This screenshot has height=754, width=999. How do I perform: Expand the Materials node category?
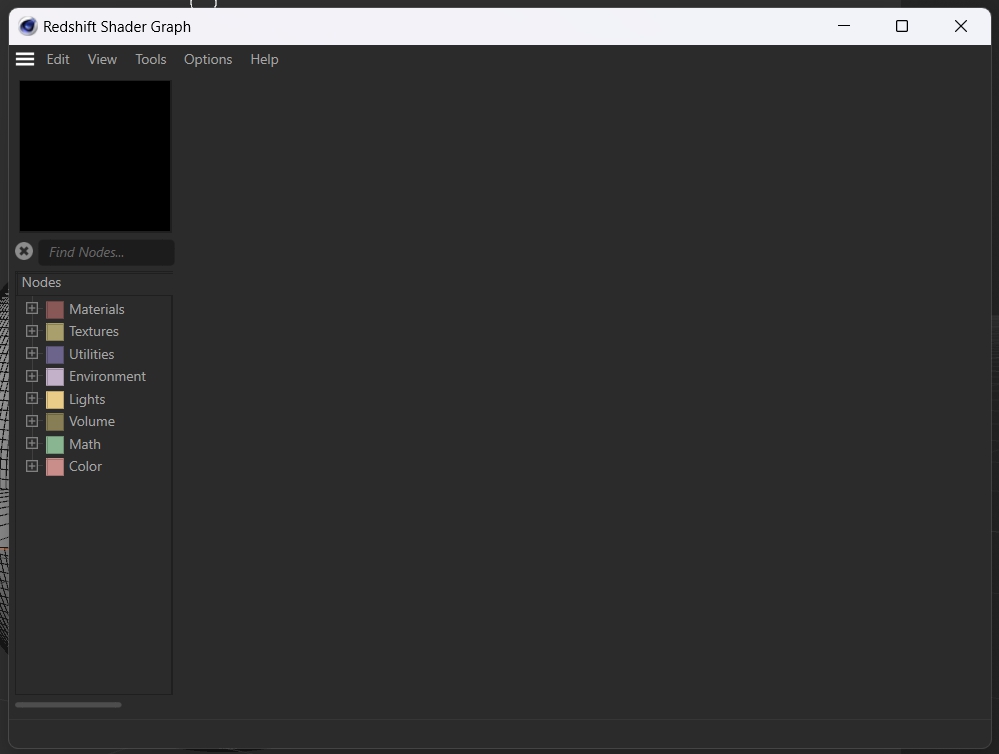[32, 308]
